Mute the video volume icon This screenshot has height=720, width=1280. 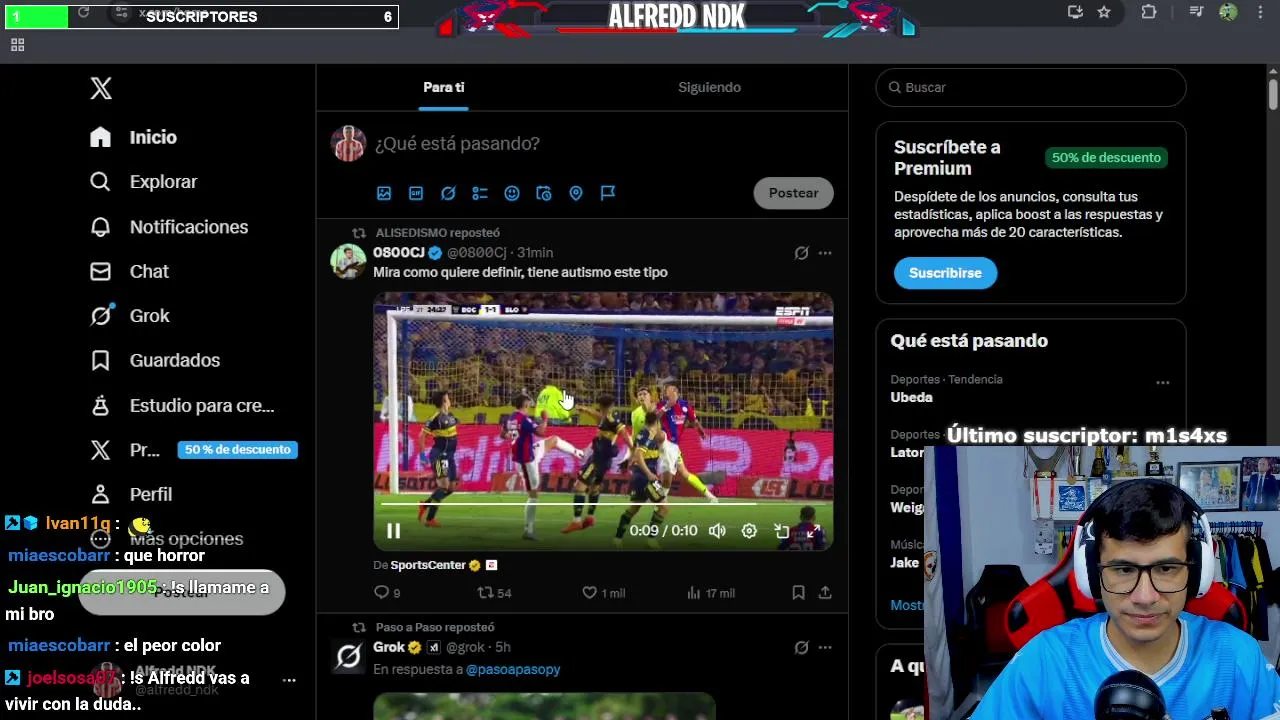(717, 531)
